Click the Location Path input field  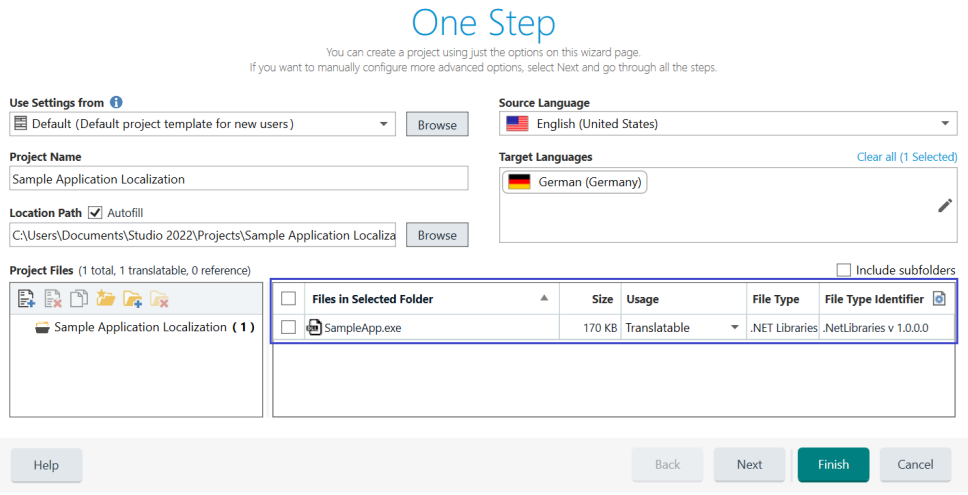pos(202,235)
